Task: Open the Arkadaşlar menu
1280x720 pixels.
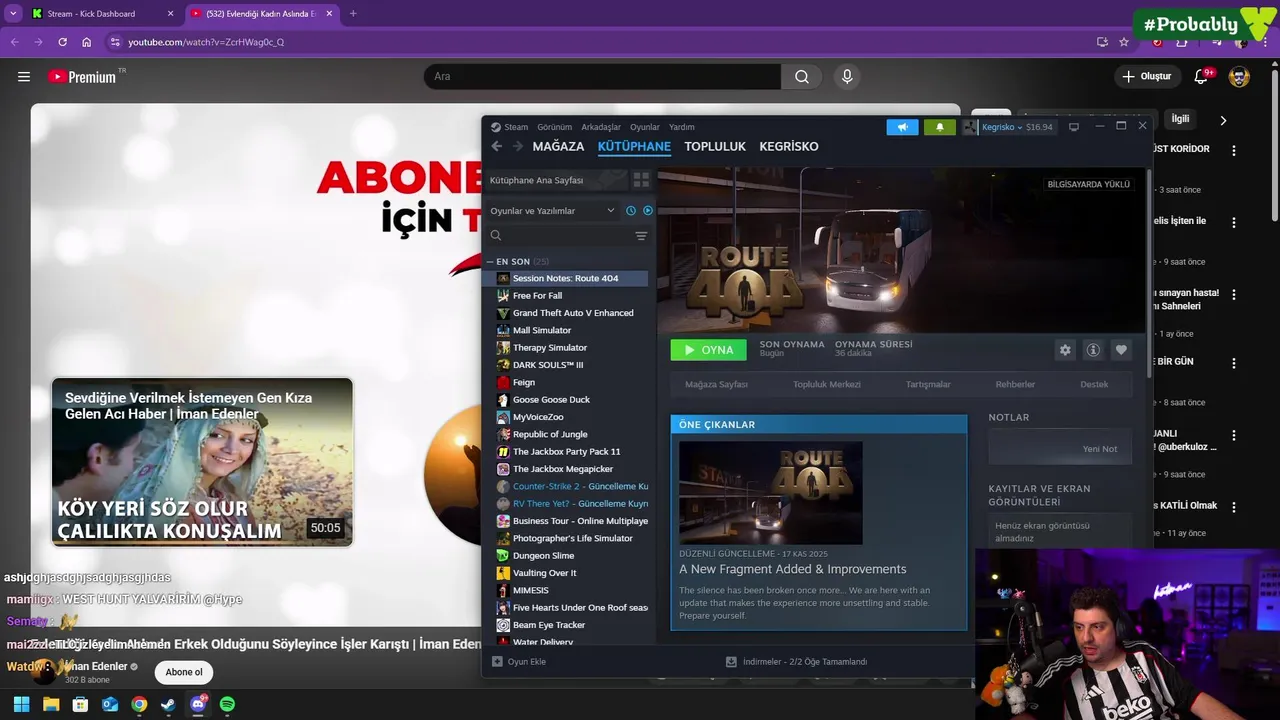Action: [601, 127]
